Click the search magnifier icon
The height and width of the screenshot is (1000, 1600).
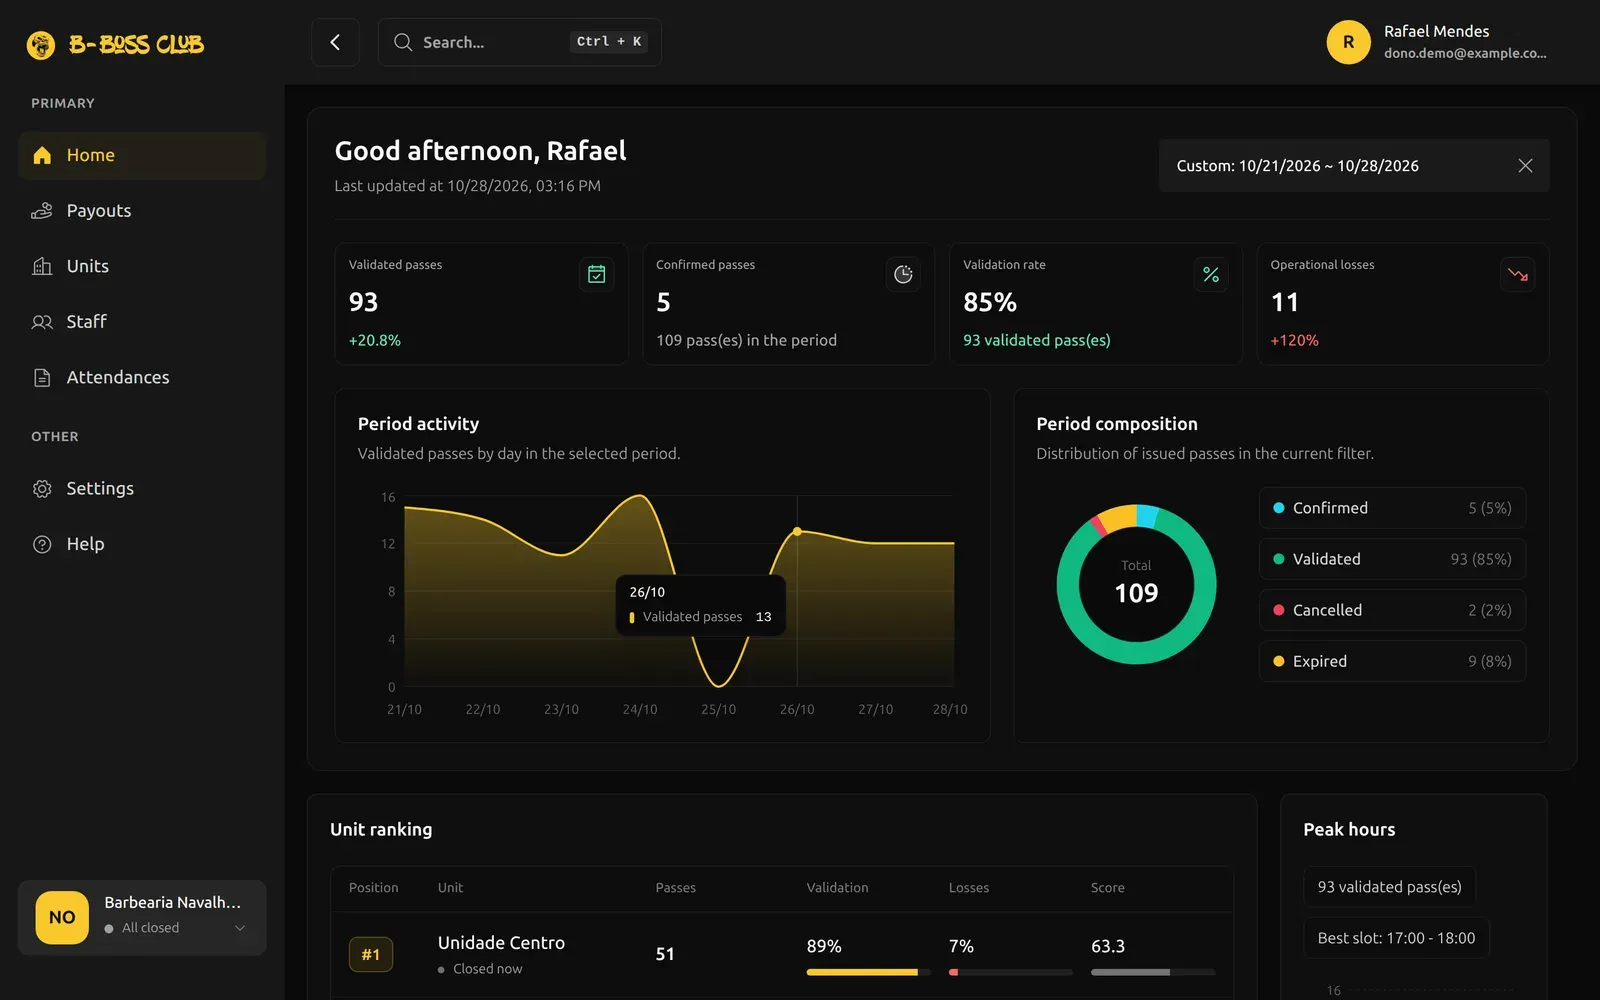(x=403, y=42)
